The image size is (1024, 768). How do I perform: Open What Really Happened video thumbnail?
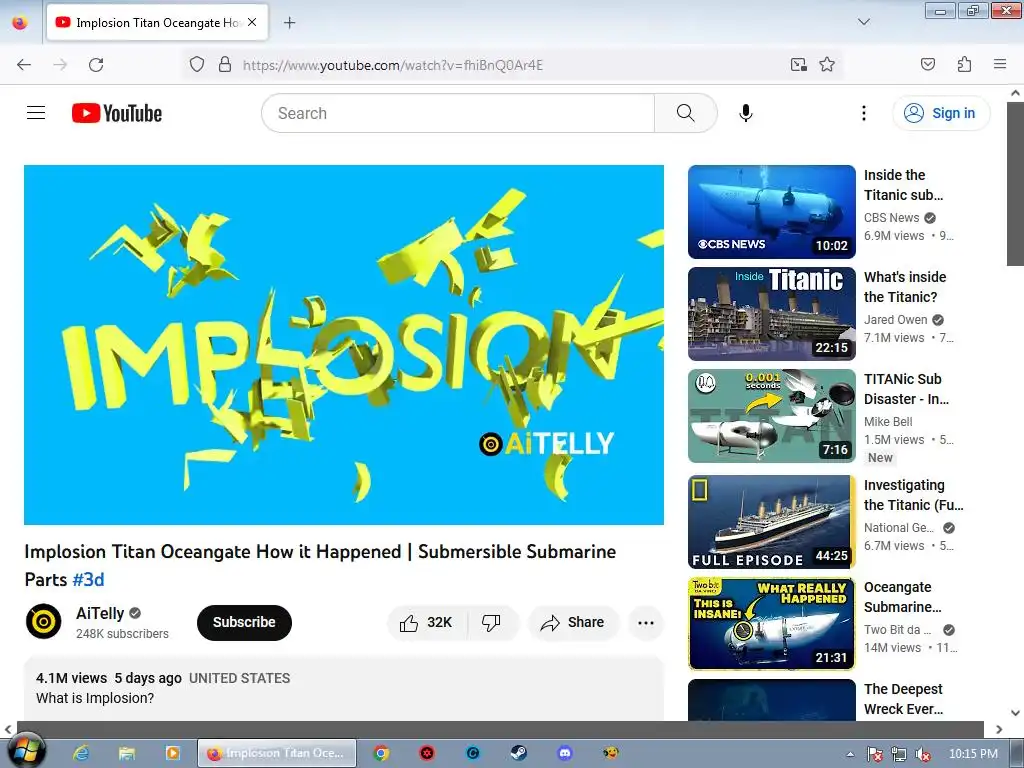pyautogui.click(x=772, y=624)
